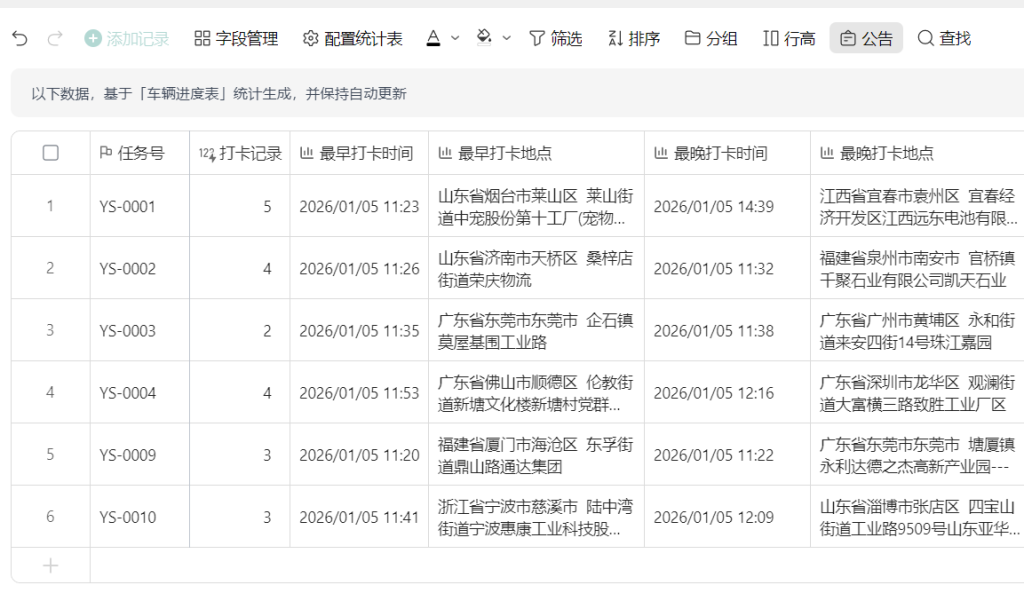Open 配置统计表 settings
This screenshot has width=1024, height=601.
[353, 39]
